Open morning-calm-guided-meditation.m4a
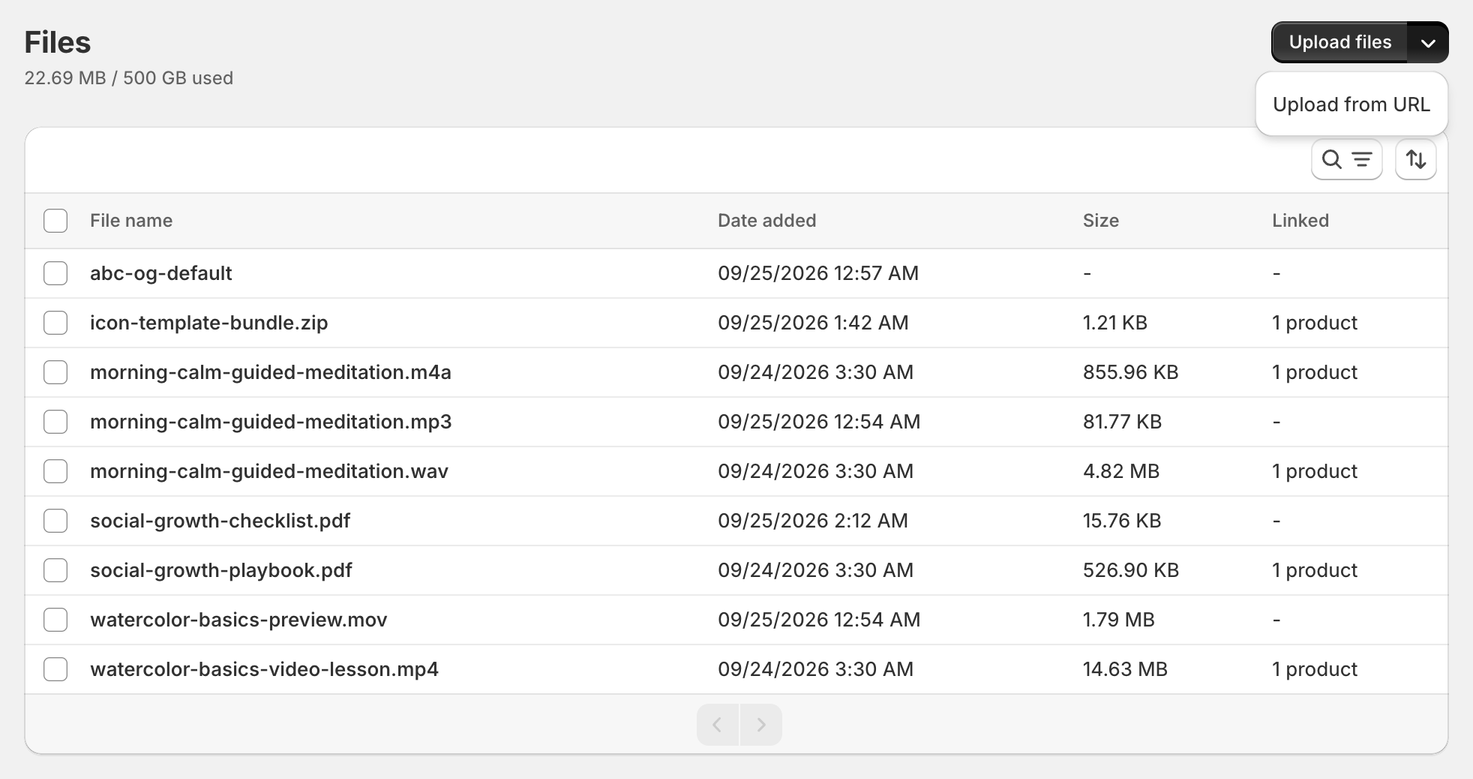The width and height of the screenshot is (1473, 779). point(271,372)
